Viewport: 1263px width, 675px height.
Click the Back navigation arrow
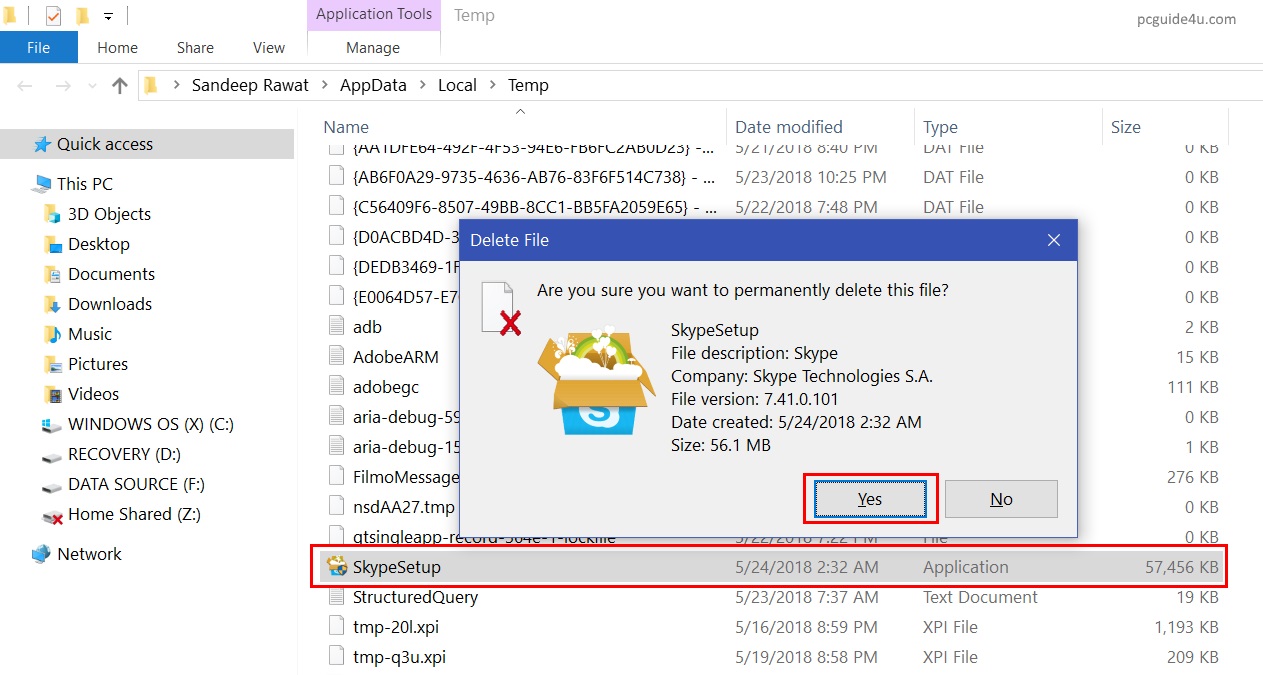coord(26,86)
